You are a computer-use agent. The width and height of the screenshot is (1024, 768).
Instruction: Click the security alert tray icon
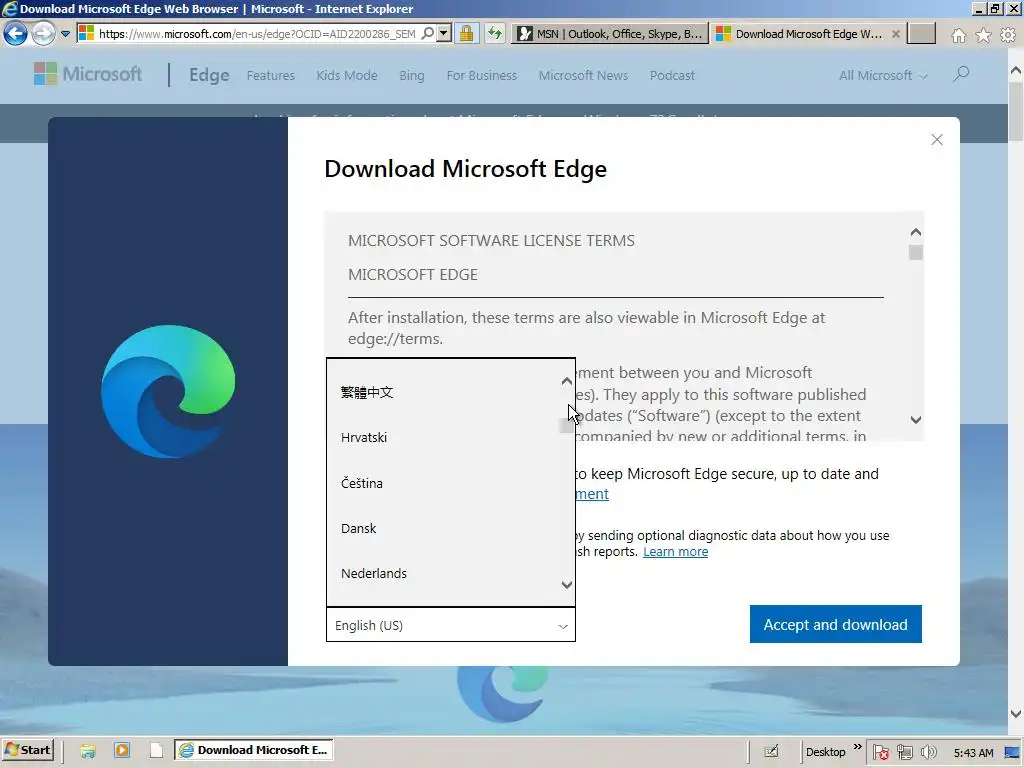(x=880, y=752)
